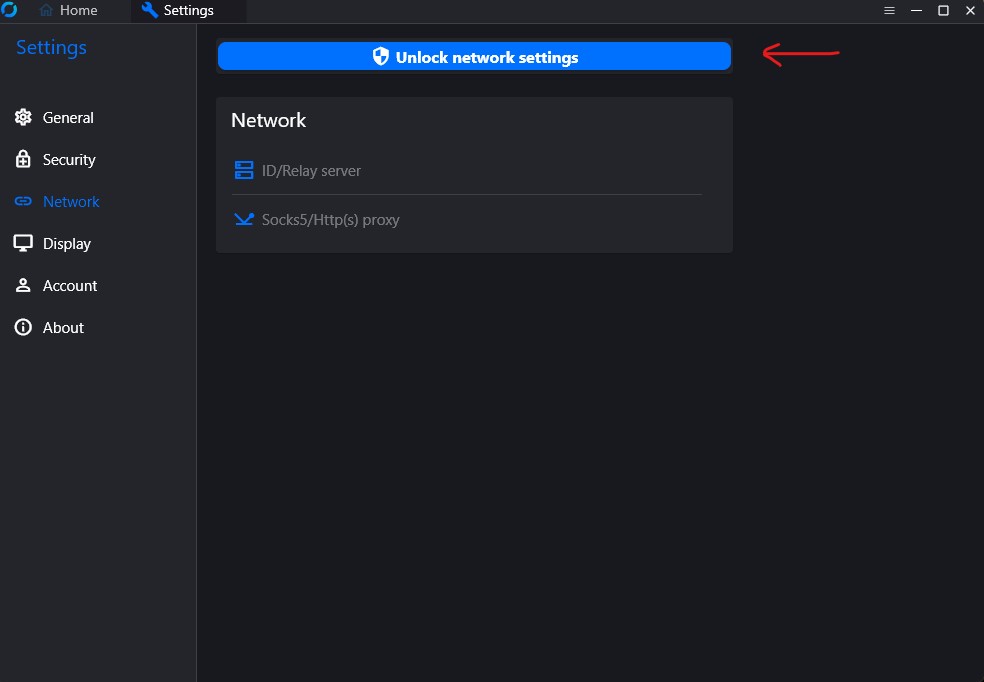Select the Settings tab label
Image resolution: width=984 pixels, height=682 pixels.
[x=188, y=11]
